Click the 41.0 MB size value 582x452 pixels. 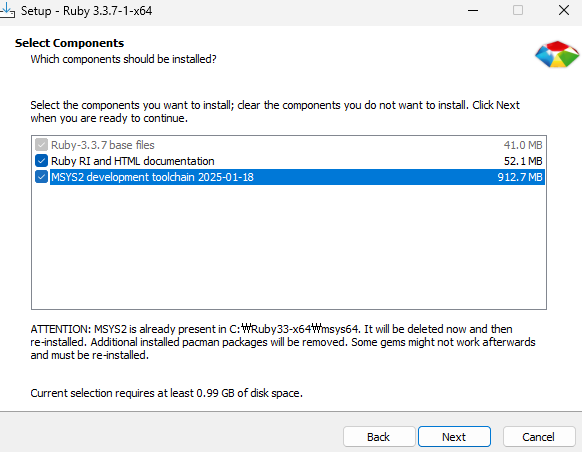point(523,145)
